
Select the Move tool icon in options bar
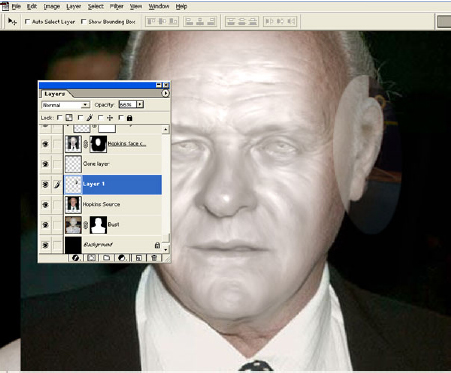coord(12,22)
